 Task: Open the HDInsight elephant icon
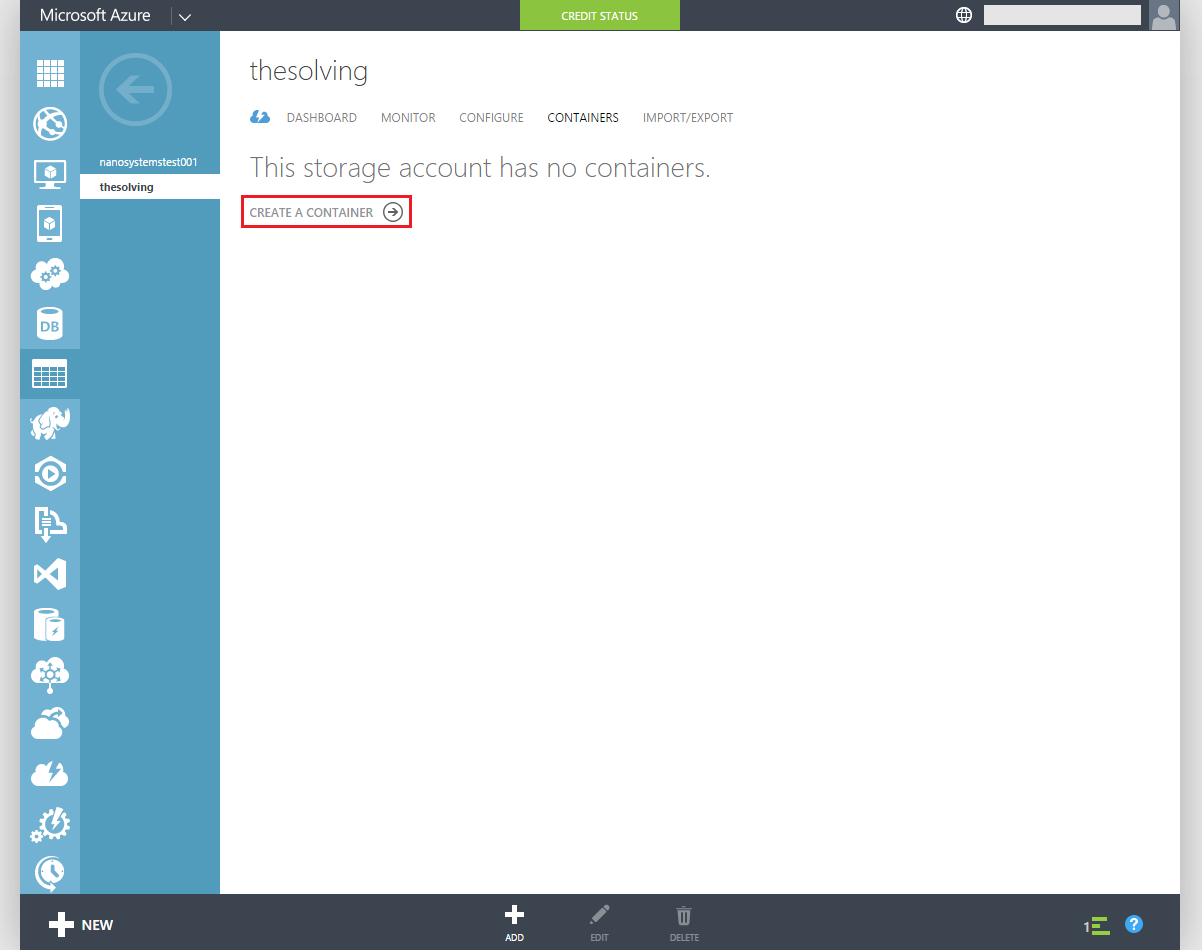tap(50, 424)
